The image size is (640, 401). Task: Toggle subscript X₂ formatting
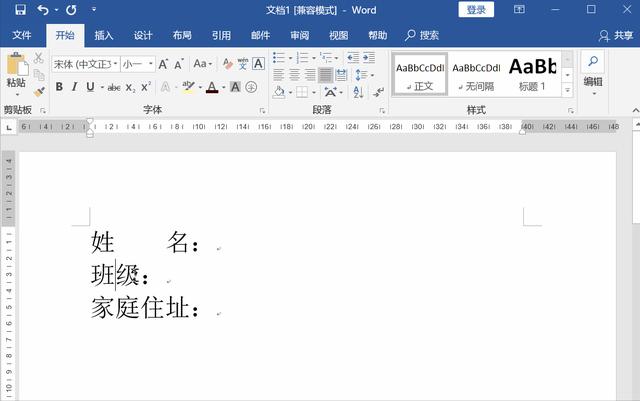point(130,87)
